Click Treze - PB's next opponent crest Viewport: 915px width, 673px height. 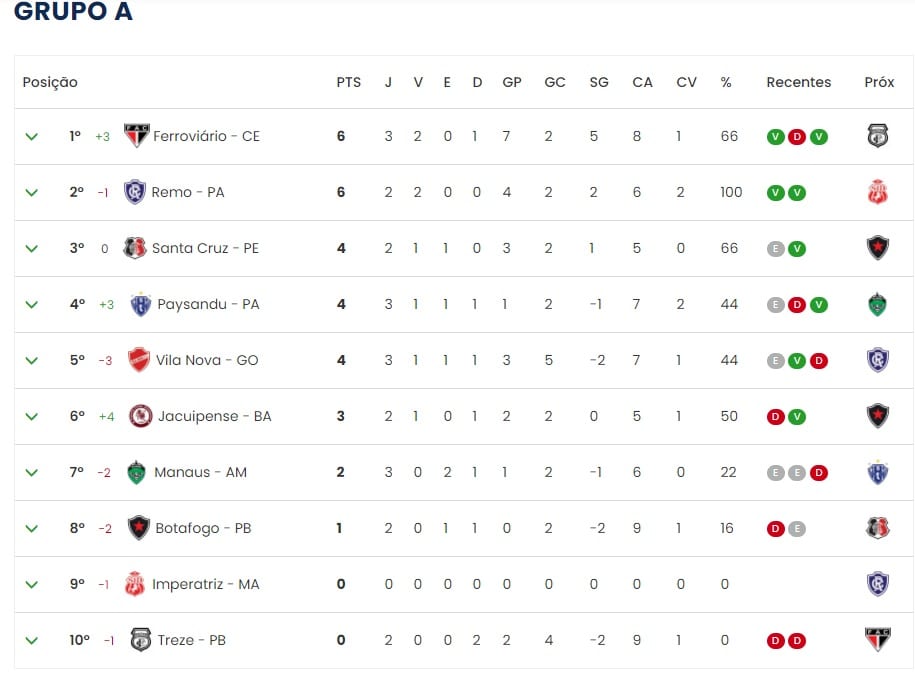click(x=878, y=640)
